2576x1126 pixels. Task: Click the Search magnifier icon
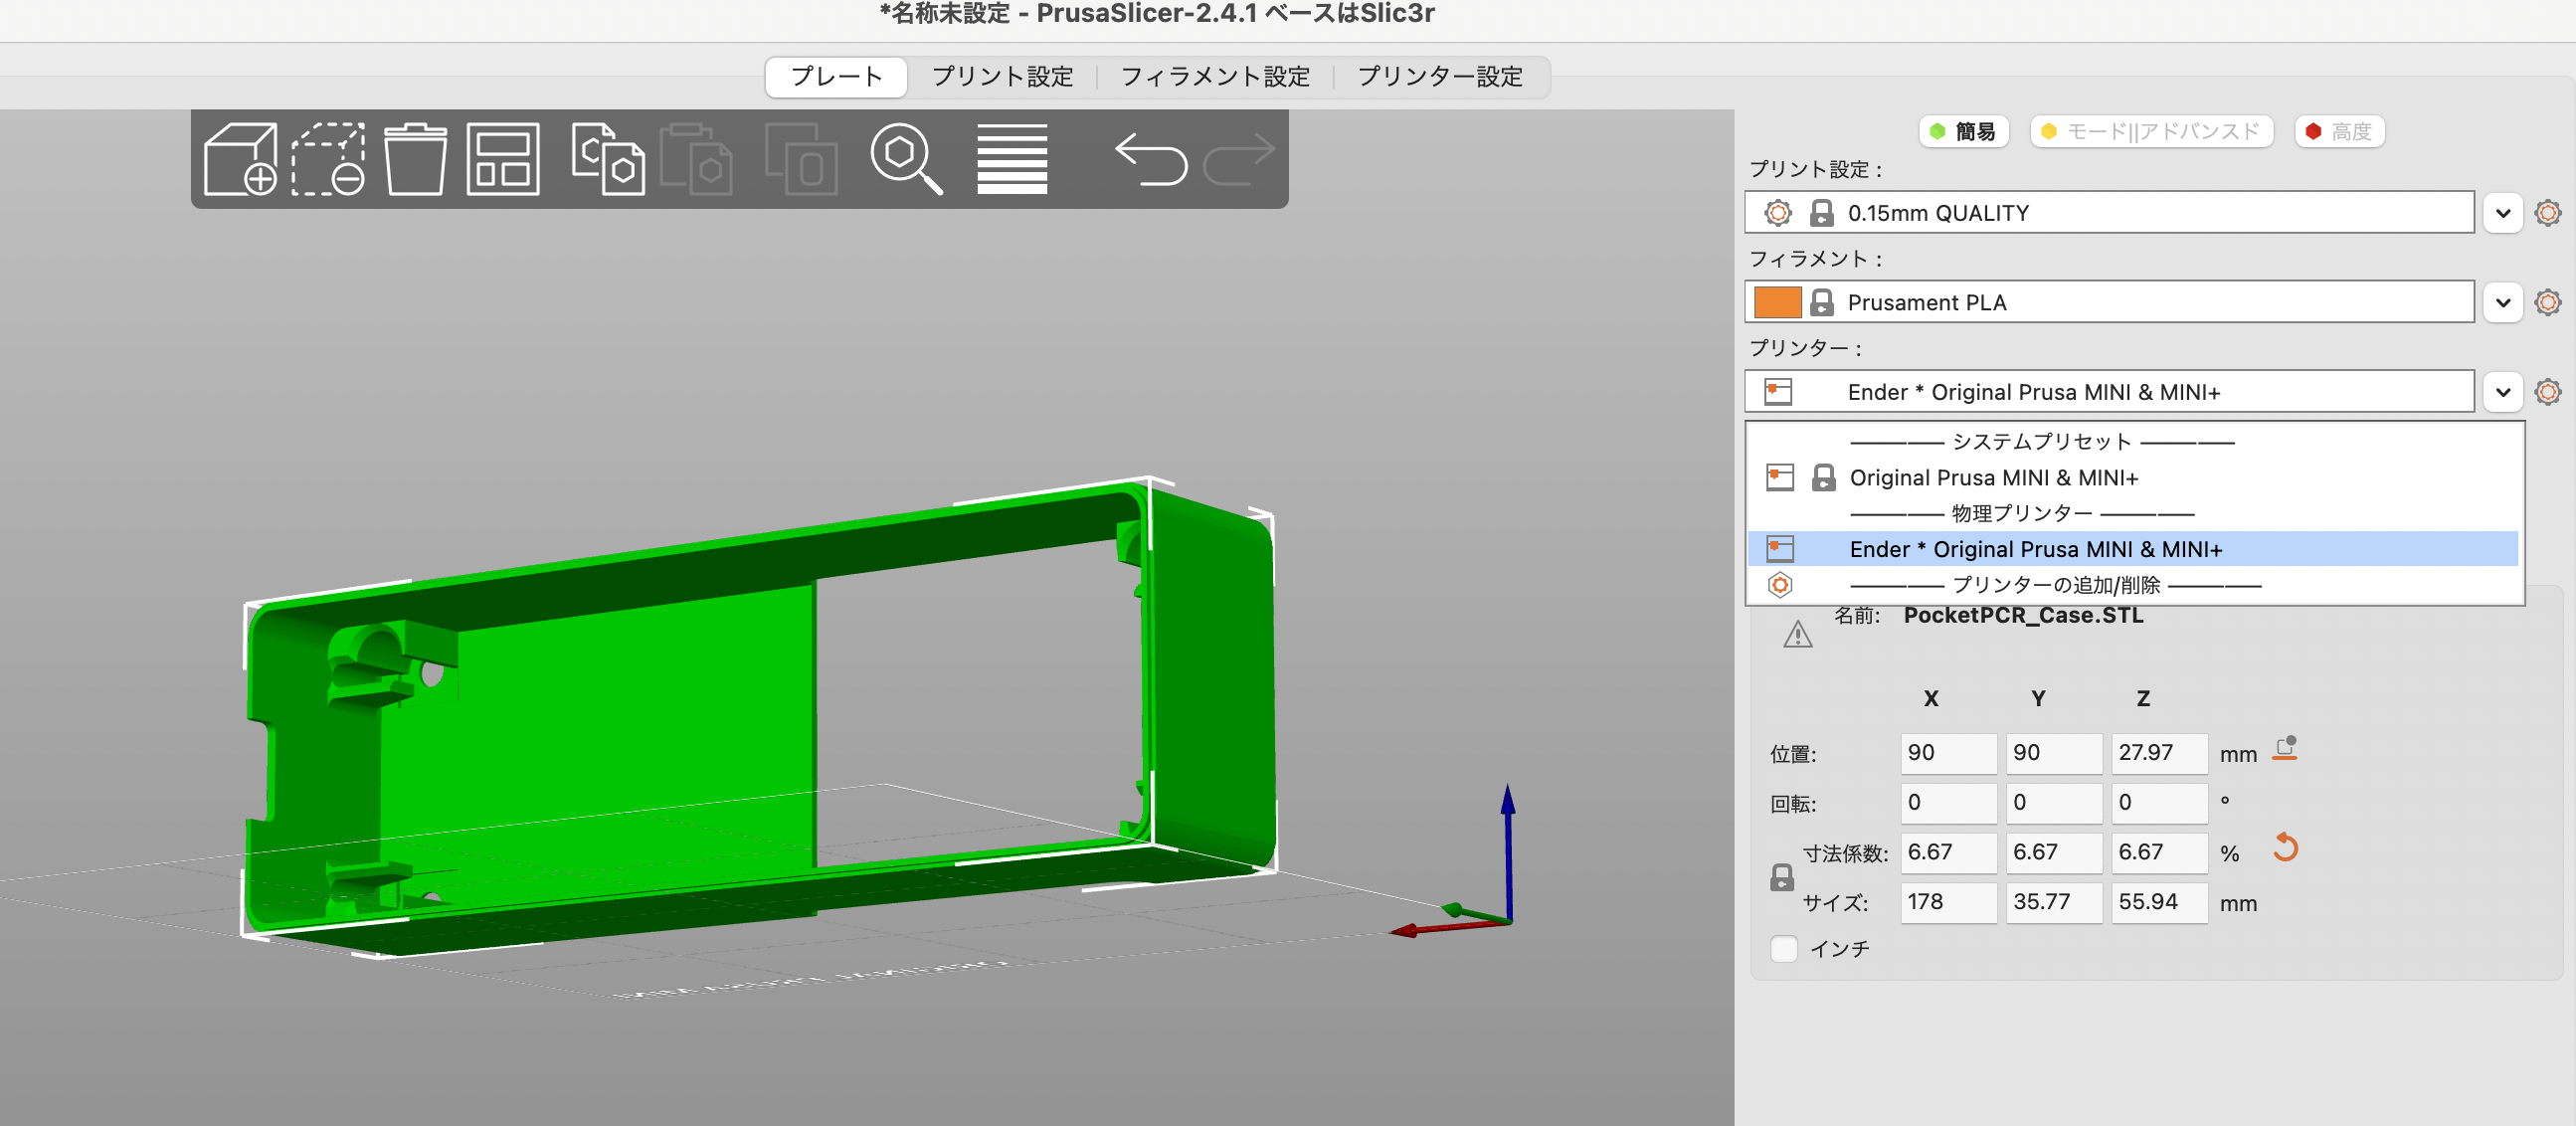click(x=906, y=159)
